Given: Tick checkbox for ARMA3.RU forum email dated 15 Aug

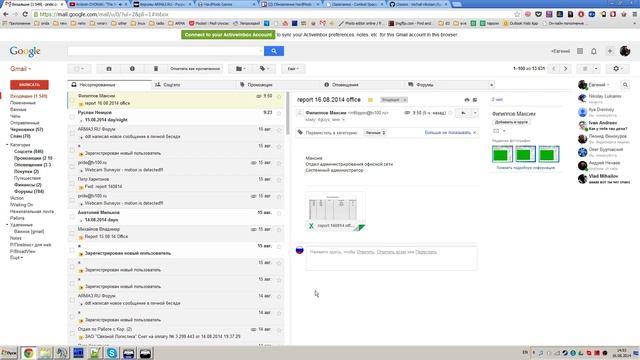Looking at the screenshot, I should 72,133.
